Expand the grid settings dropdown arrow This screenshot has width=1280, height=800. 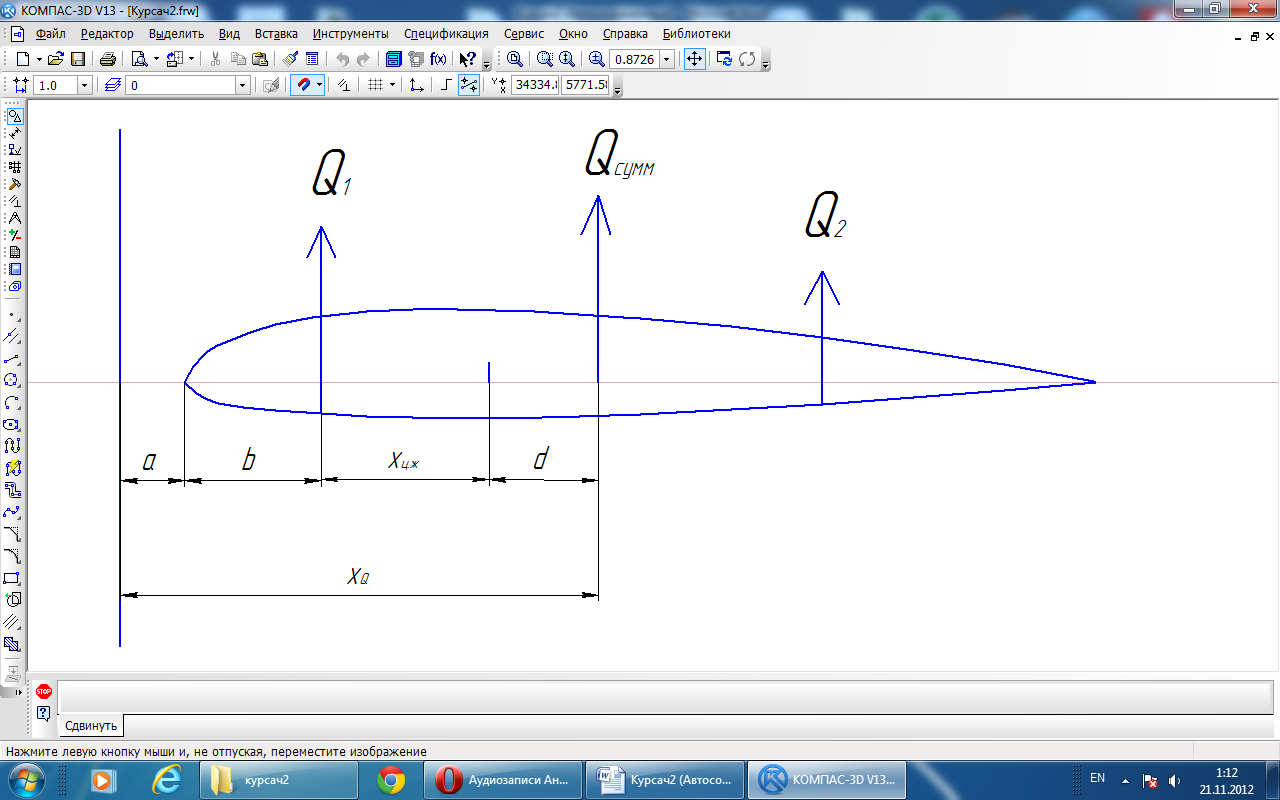click(392, 85)
